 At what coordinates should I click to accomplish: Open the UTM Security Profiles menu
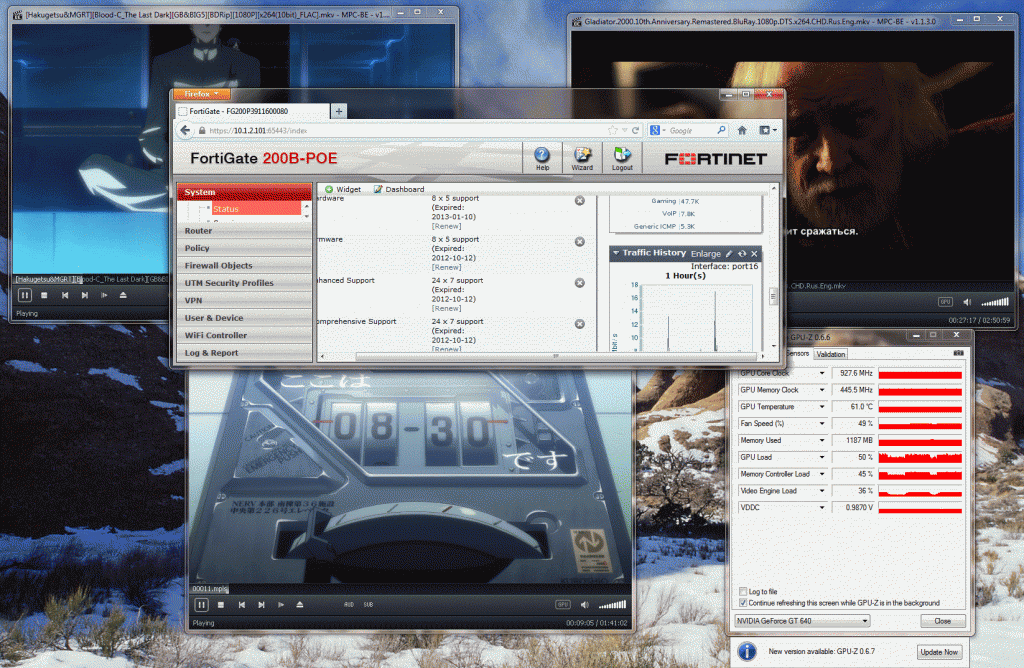tap(244, 283)
